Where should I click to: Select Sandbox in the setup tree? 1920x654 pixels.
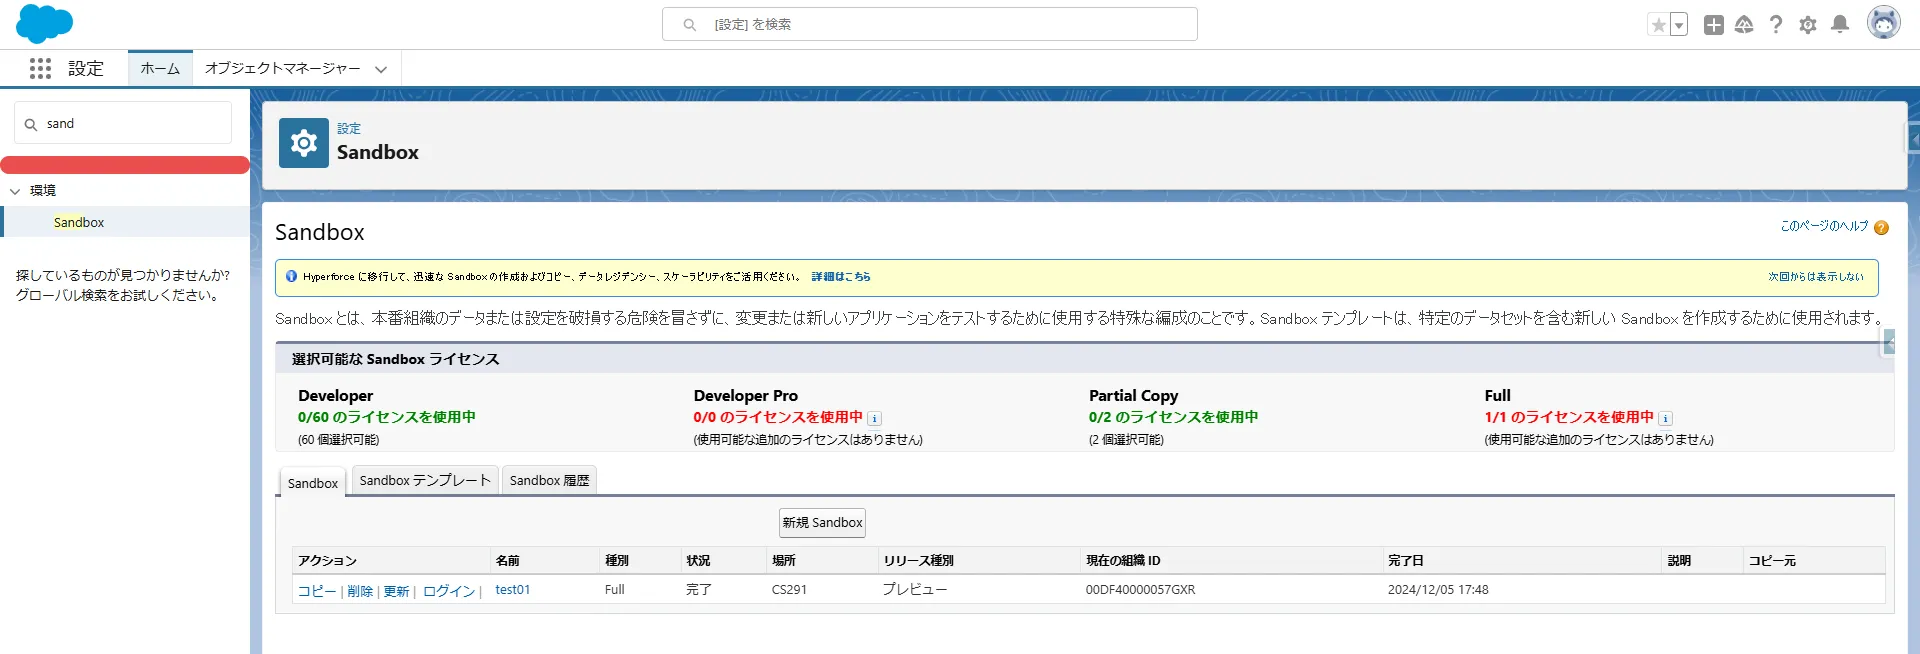pos(79,222)
